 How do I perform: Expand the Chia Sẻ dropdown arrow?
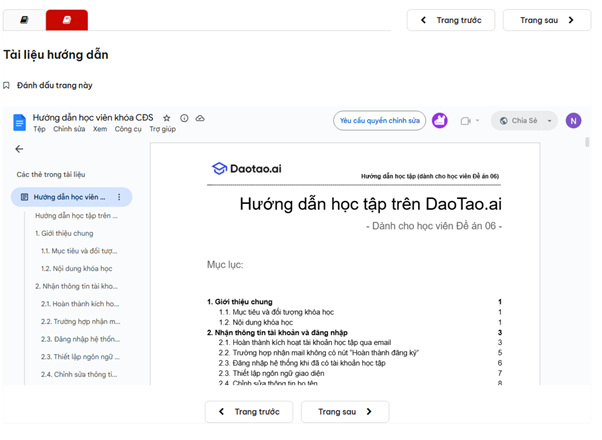pyautogui.click(x=550, y=121)
